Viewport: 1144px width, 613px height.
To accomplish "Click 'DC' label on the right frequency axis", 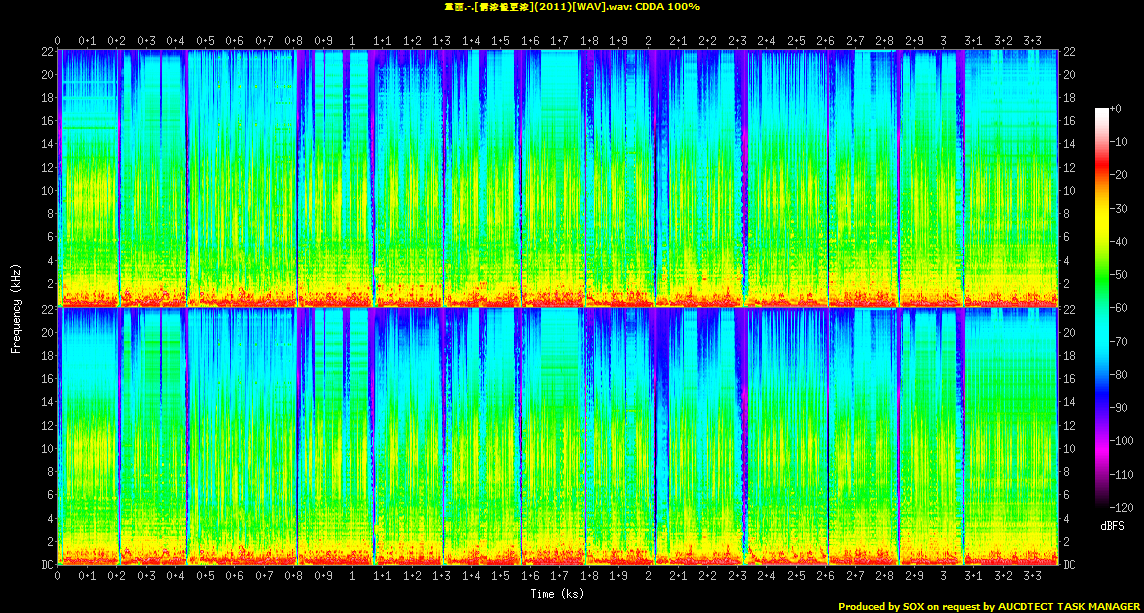I will (x=1069, y=565).
